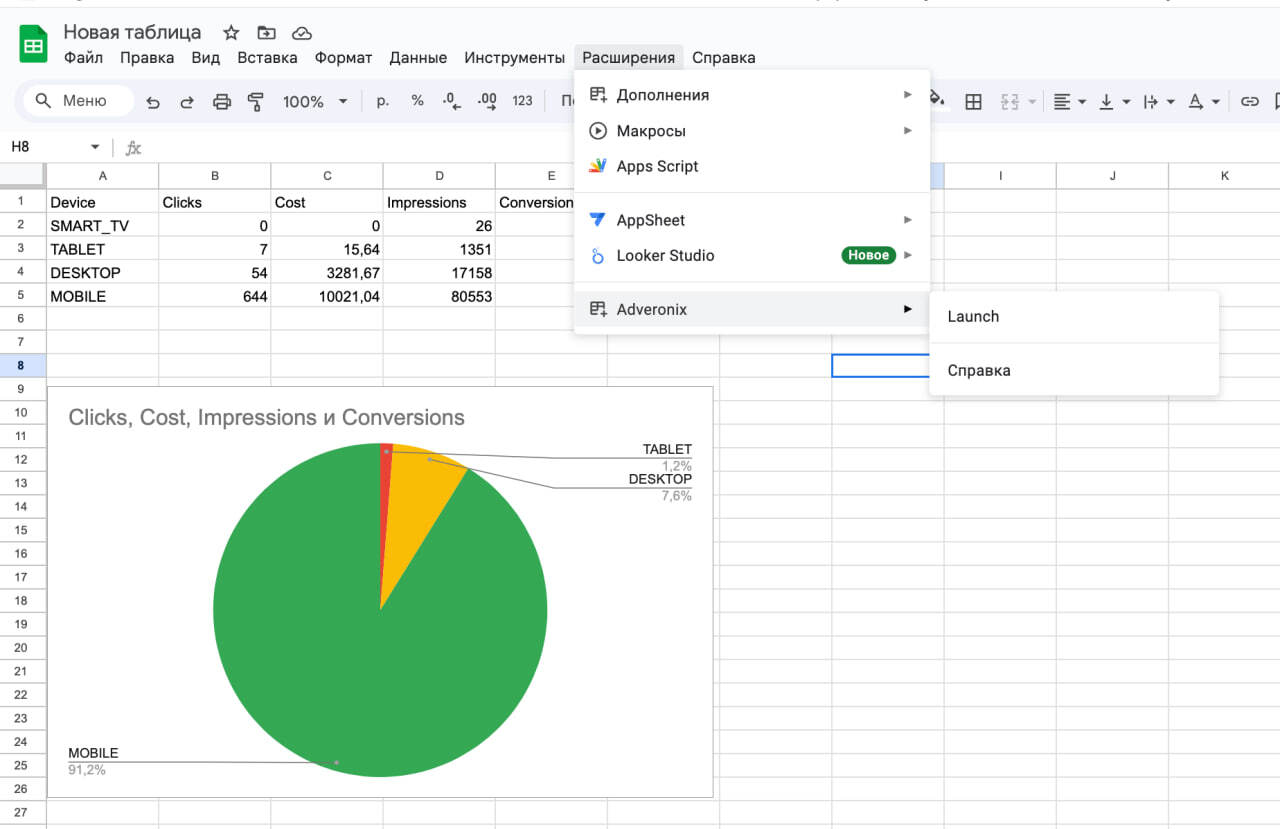This screenshot has height=829, width=1280.
Task: Rename the Новая таблица title
Action: click(132, 32)
